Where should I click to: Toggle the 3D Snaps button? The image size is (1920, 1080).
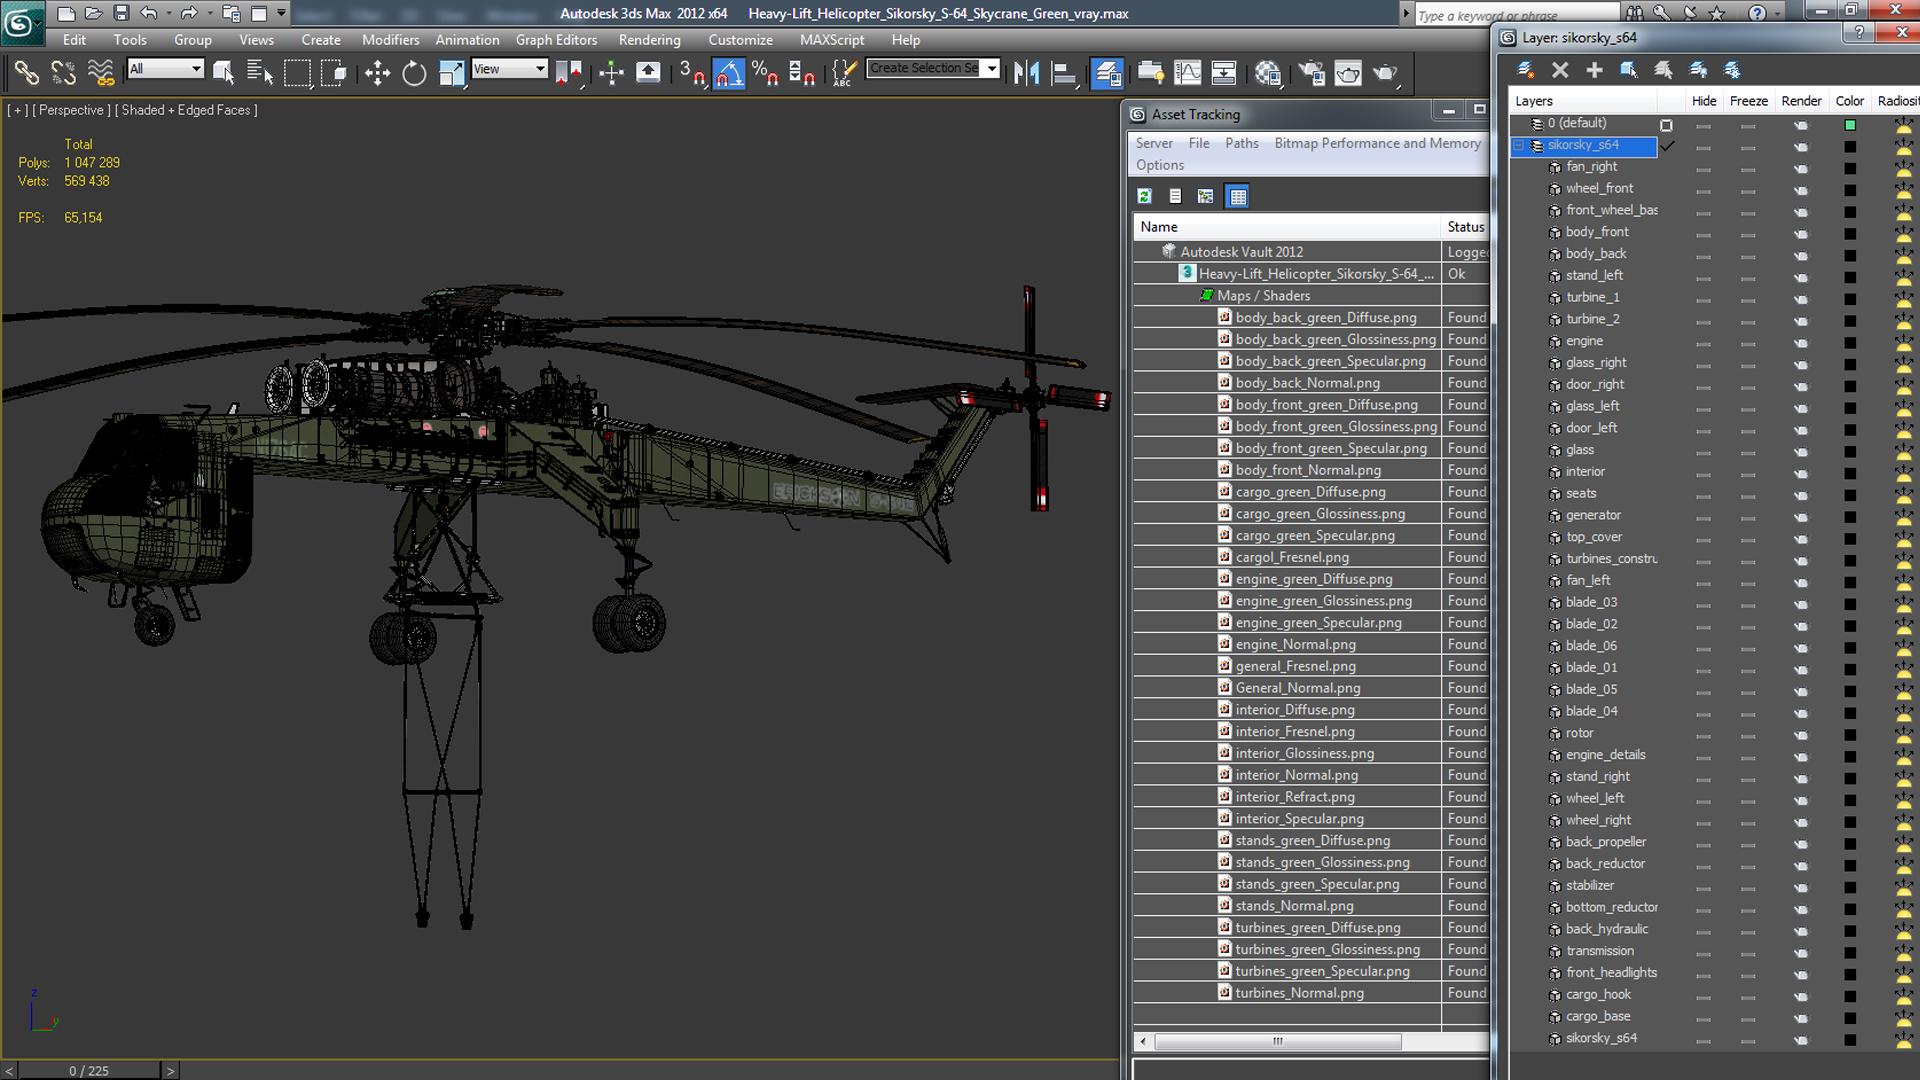(x=692, y=72)
